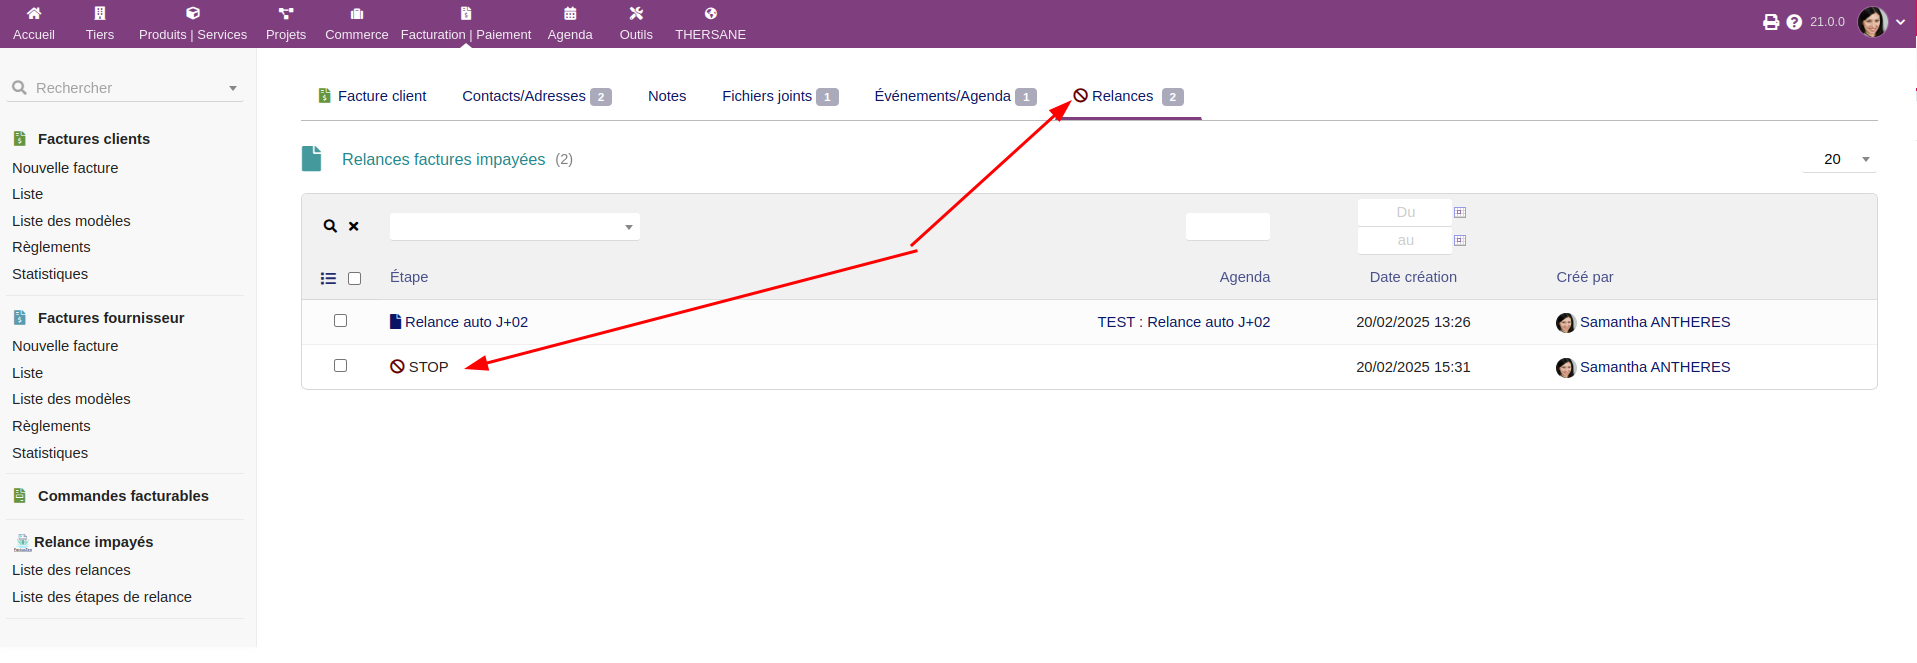Tick the select-all checkbox in header
1917x663 pixels.
click(354, 278)
